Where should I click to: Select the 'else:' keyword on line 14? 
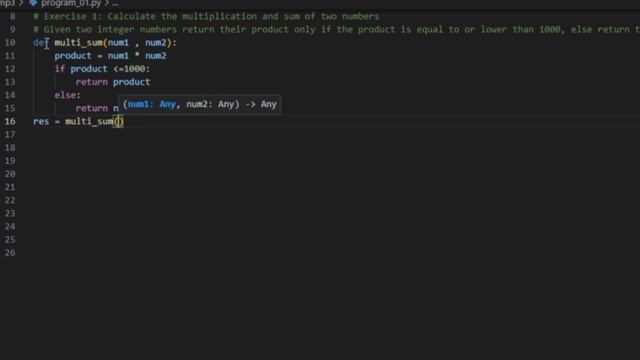coord(67,95)
